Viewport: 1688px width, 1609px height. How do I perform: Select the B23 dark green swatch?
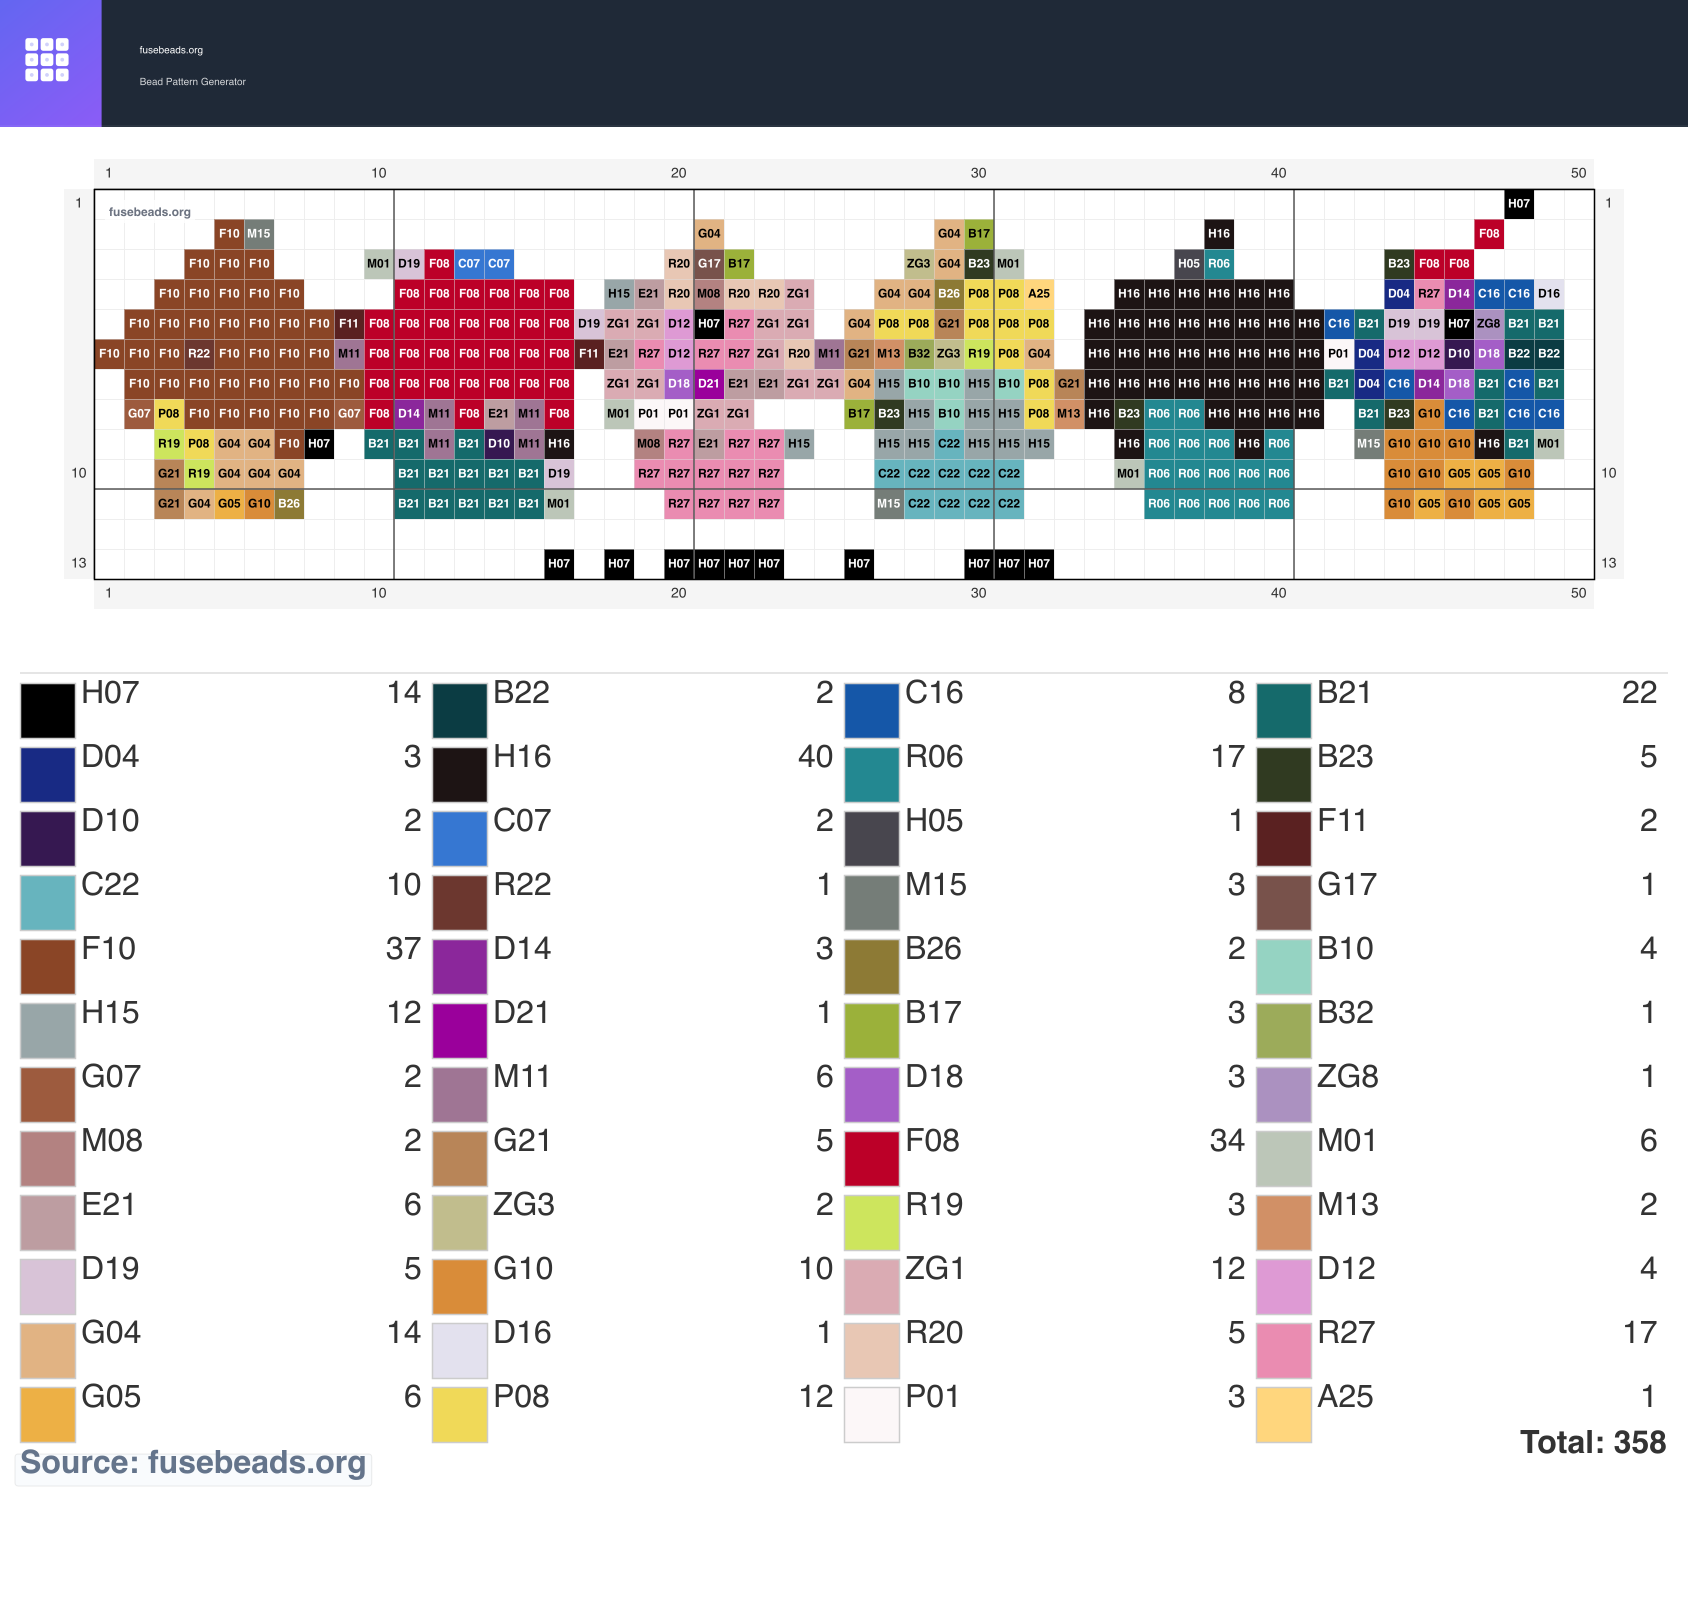1284,775
